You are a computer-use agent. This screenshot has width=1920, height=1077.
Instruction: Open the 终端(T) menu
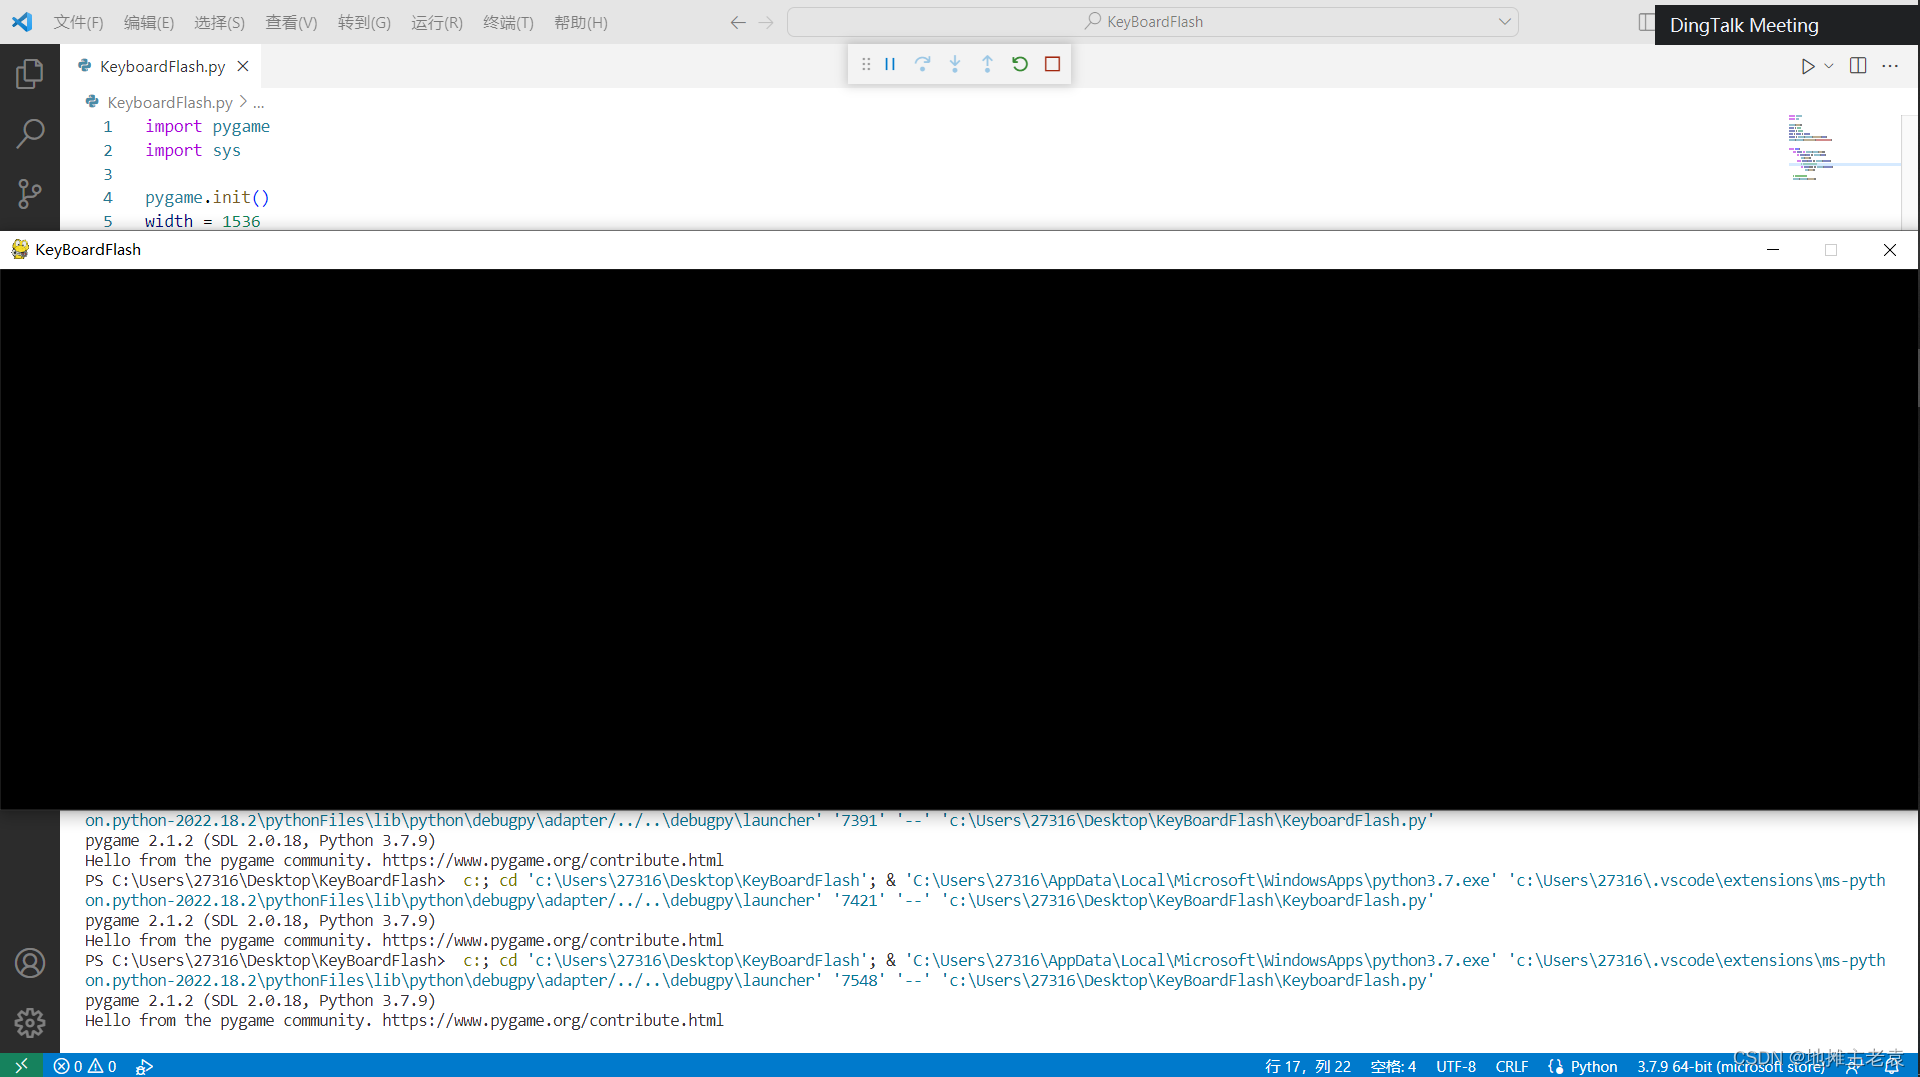pos(508,22)
